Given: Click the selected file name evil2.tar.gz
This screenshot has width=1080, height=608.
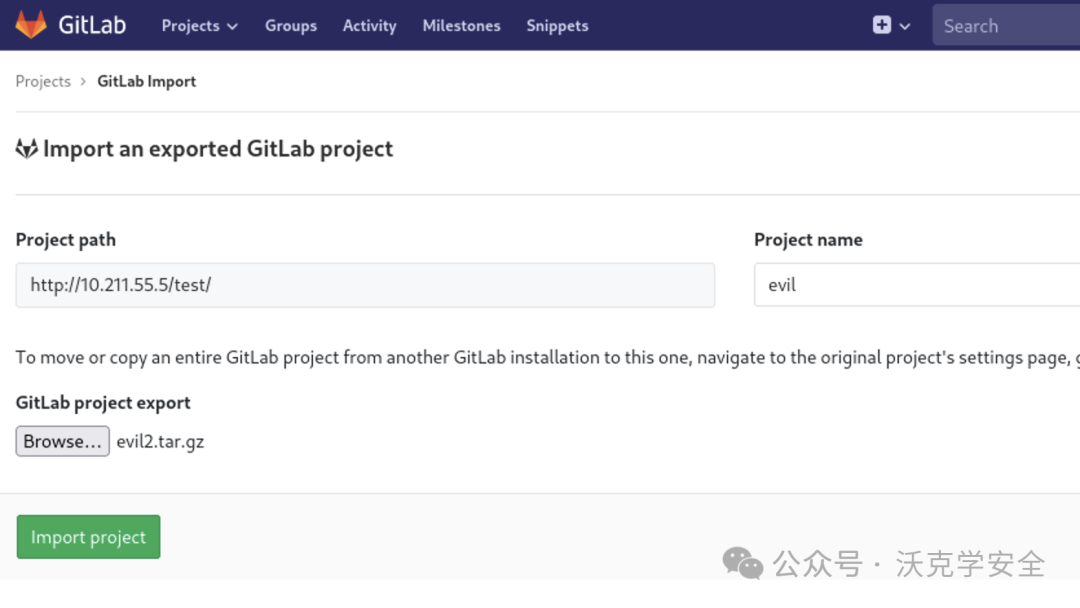Looking at the screenshot, I should pos(160,441).
